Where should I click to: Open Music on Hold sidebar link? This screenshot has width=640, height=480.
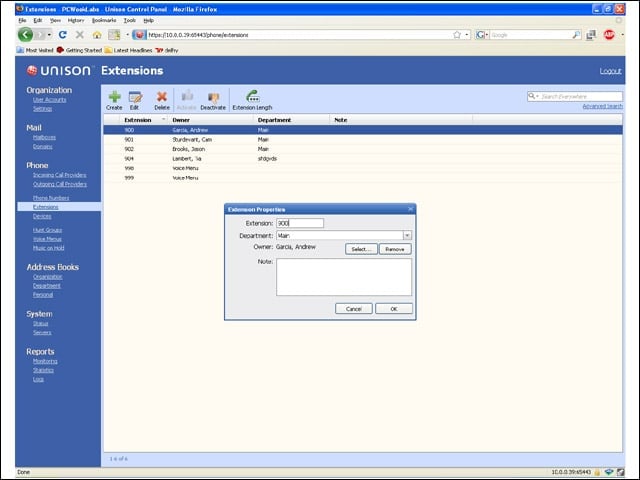49,248
